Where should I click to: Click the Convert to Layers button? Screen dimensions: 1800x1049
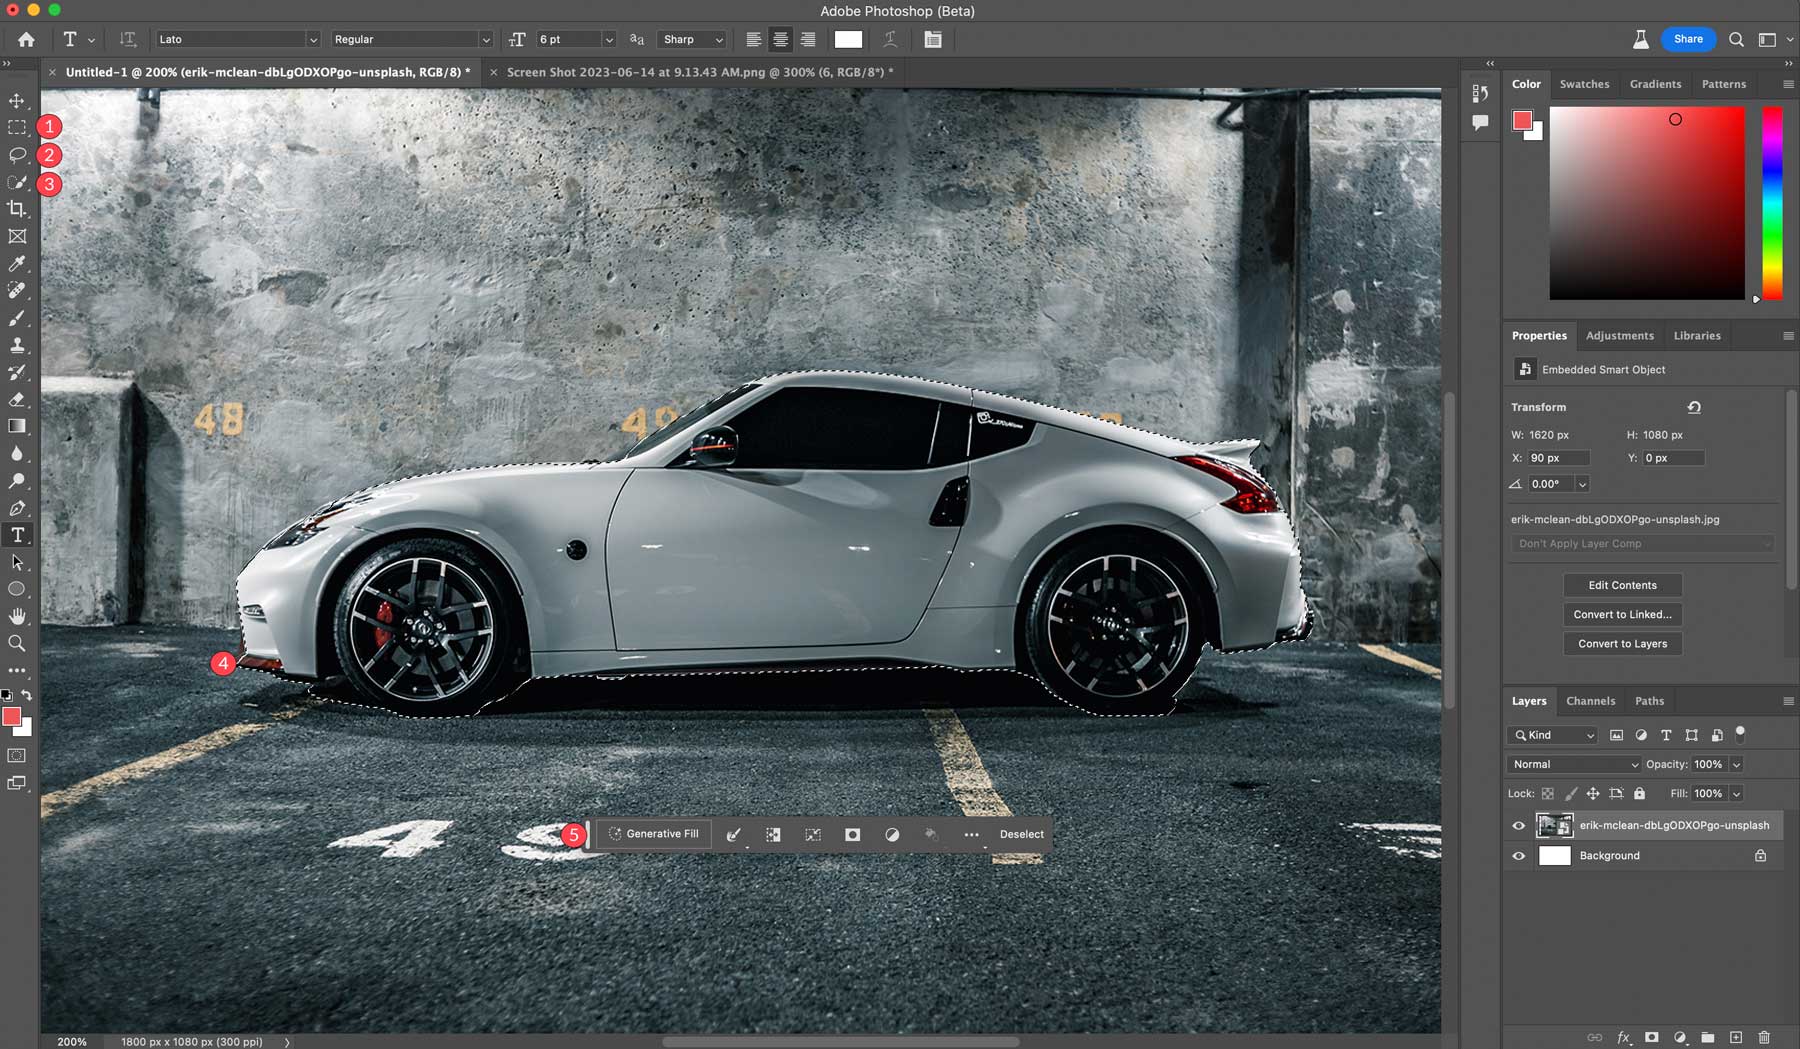[1622, 644]
